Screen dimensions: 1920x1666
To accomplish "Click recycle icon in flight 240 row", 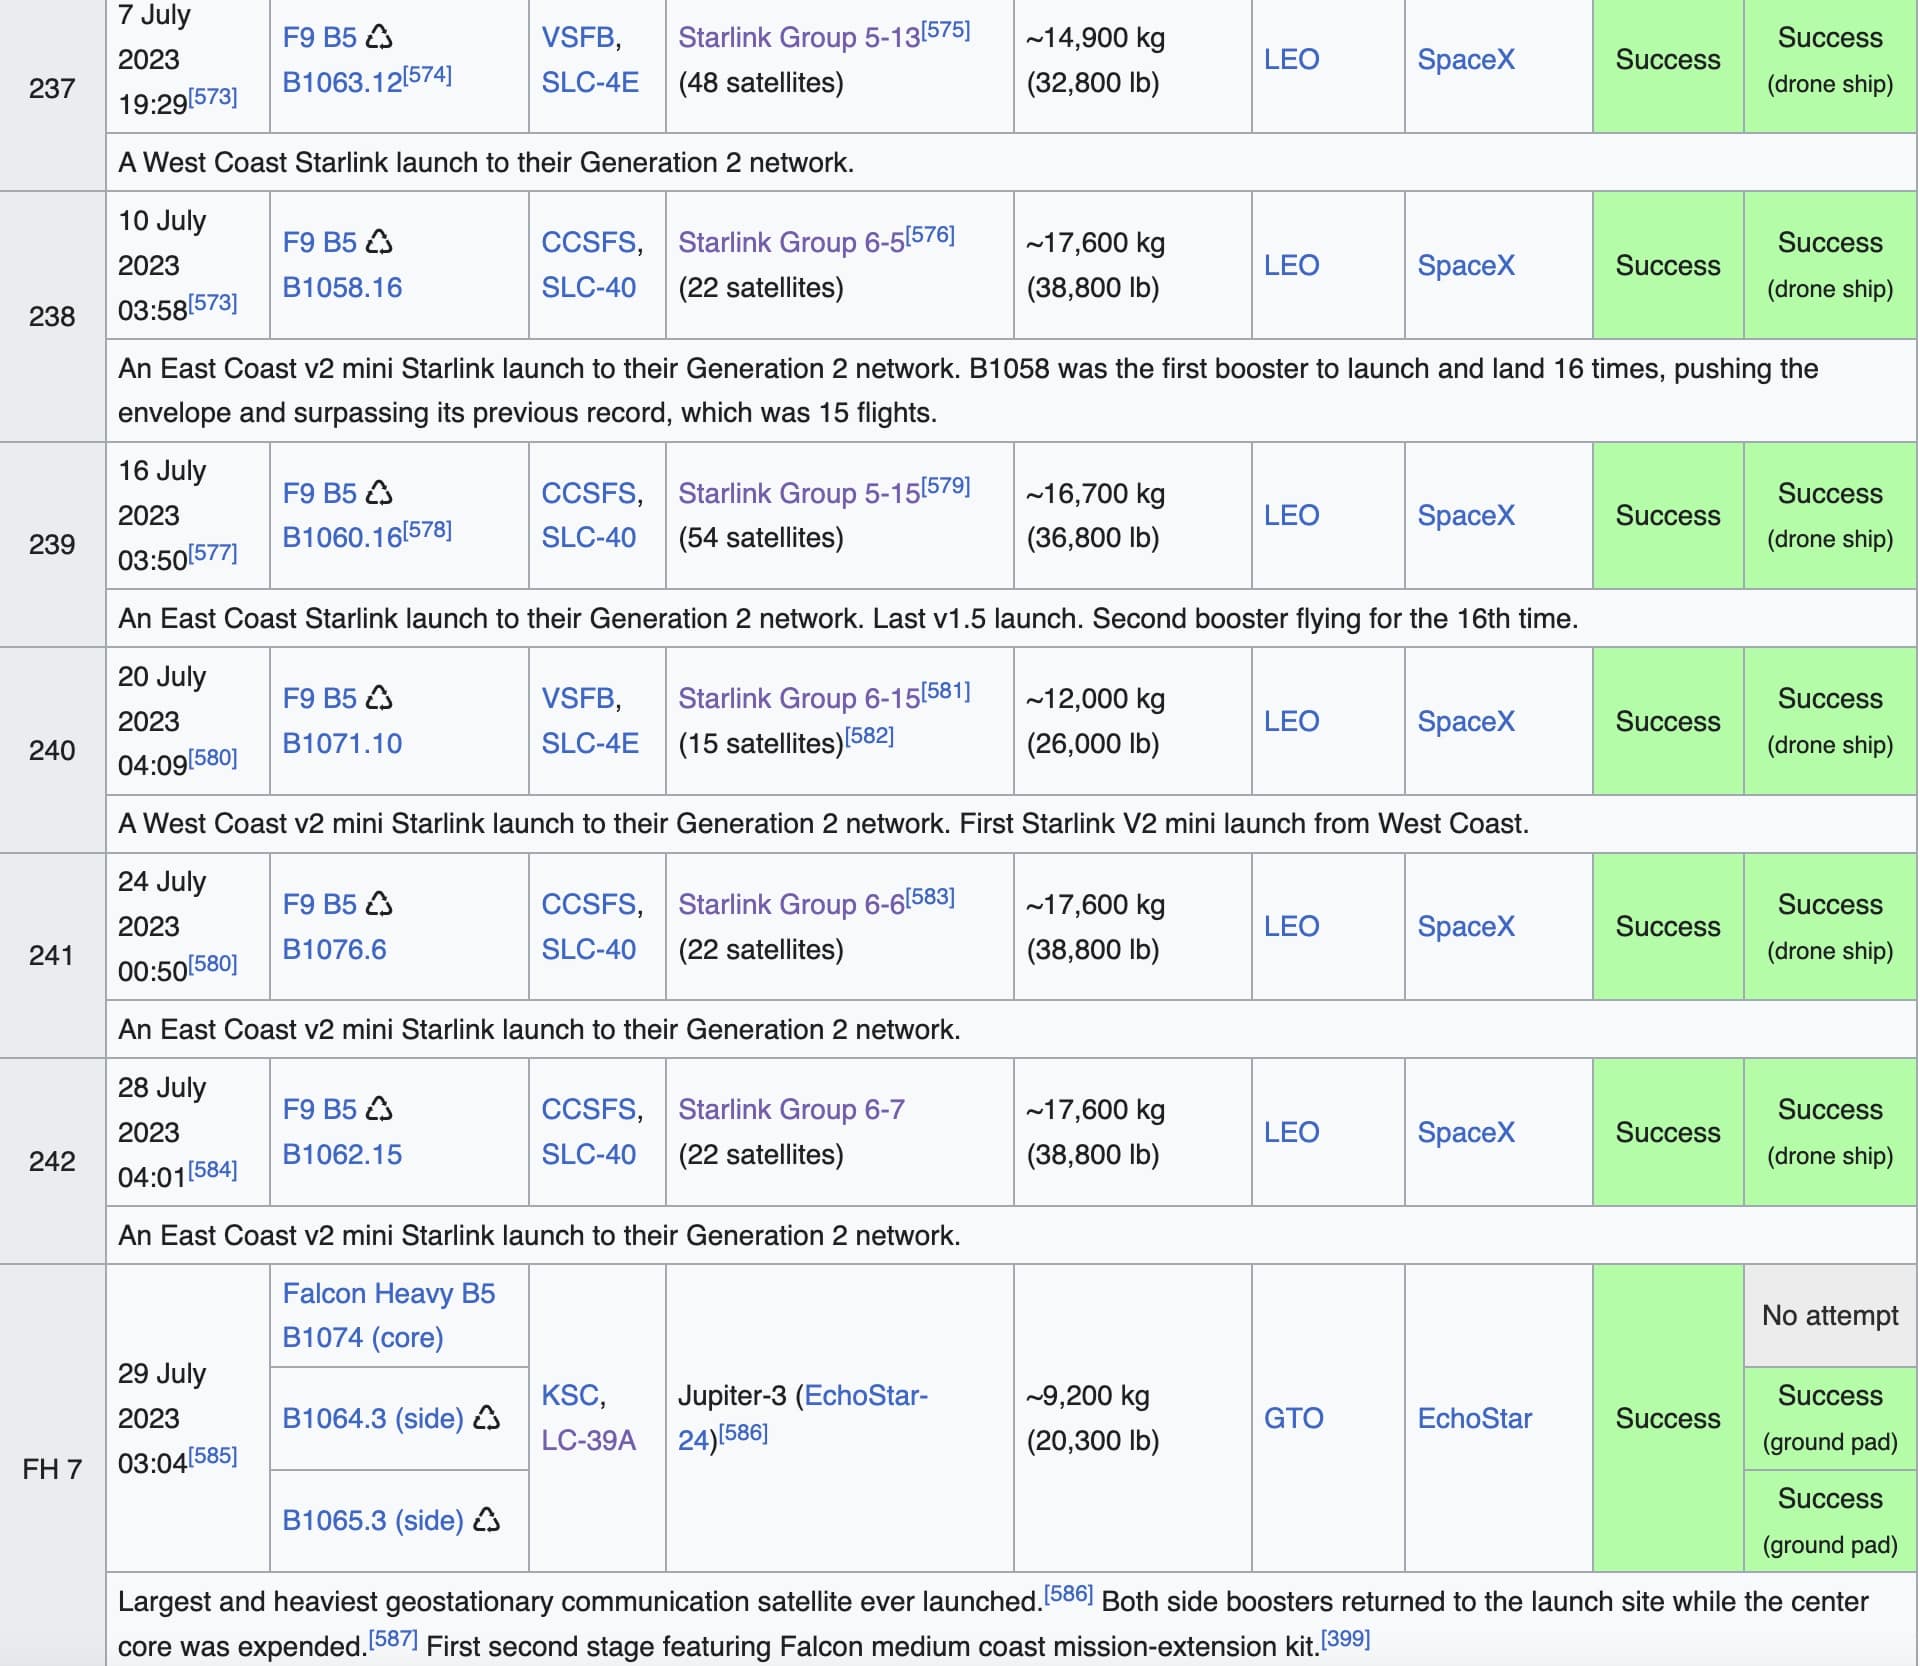I will click(x=379, y=698).
